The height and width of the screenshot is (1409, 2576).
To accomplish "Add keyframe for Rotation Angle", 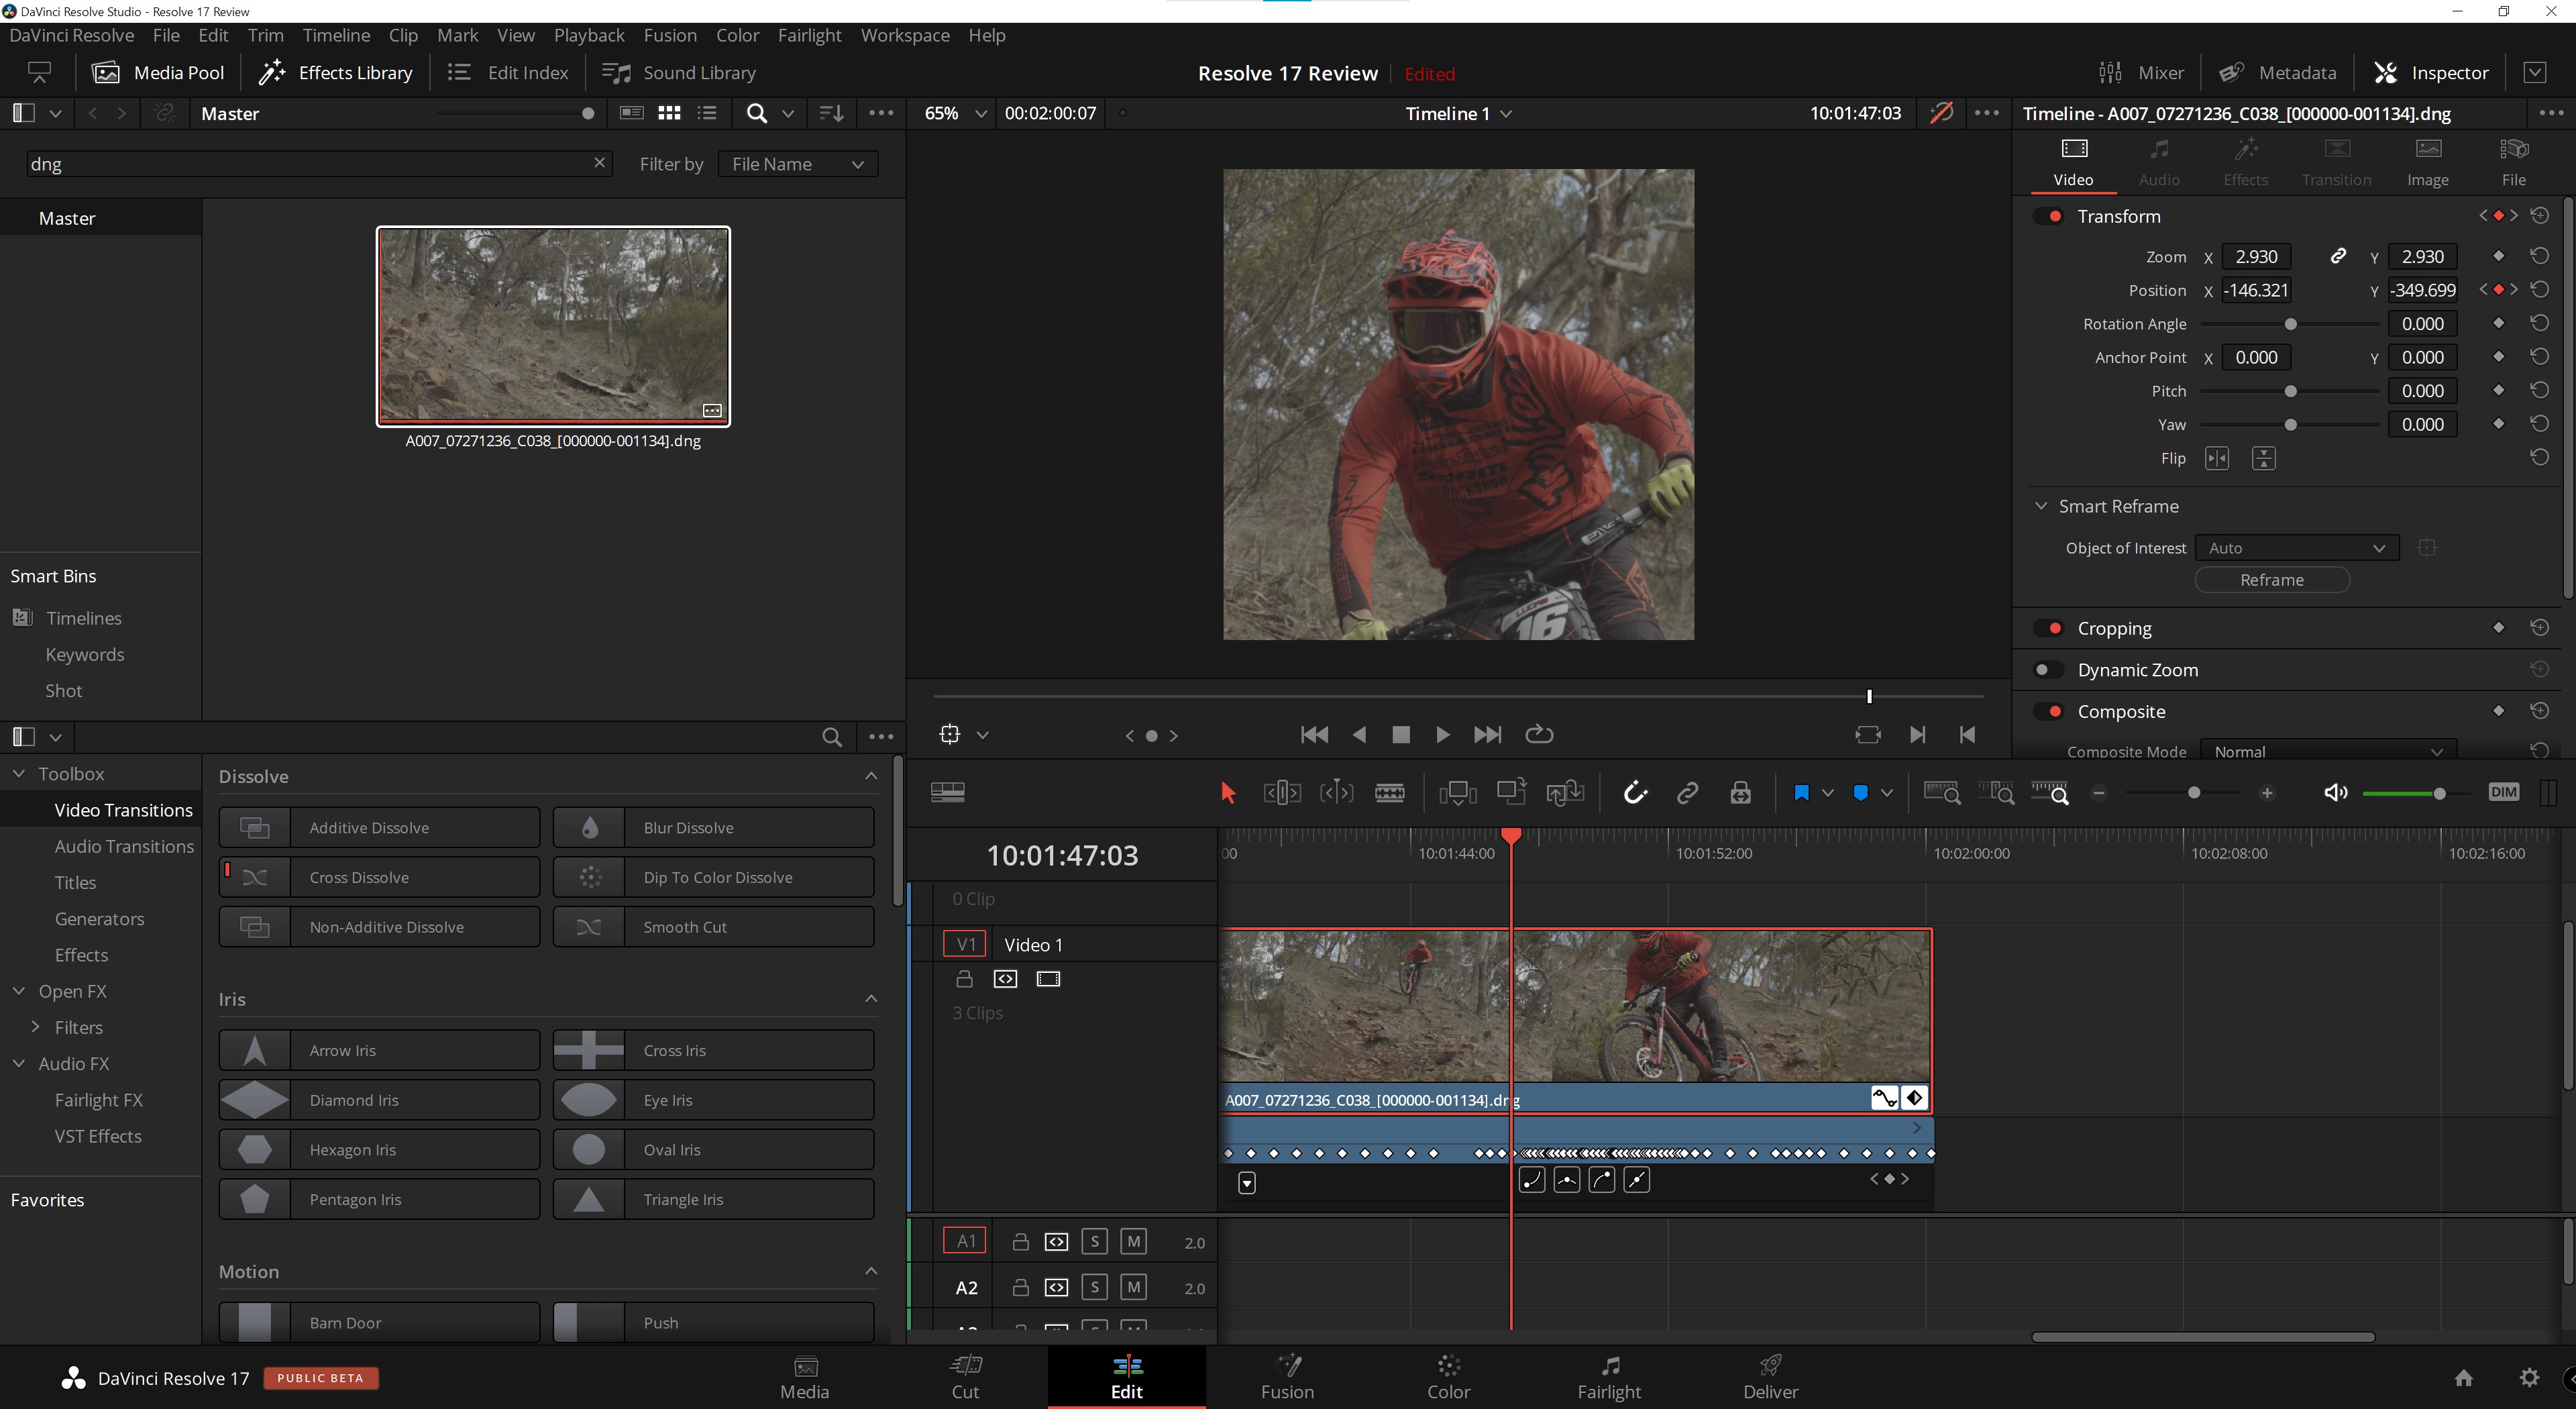I will [x=2498, y=323].
